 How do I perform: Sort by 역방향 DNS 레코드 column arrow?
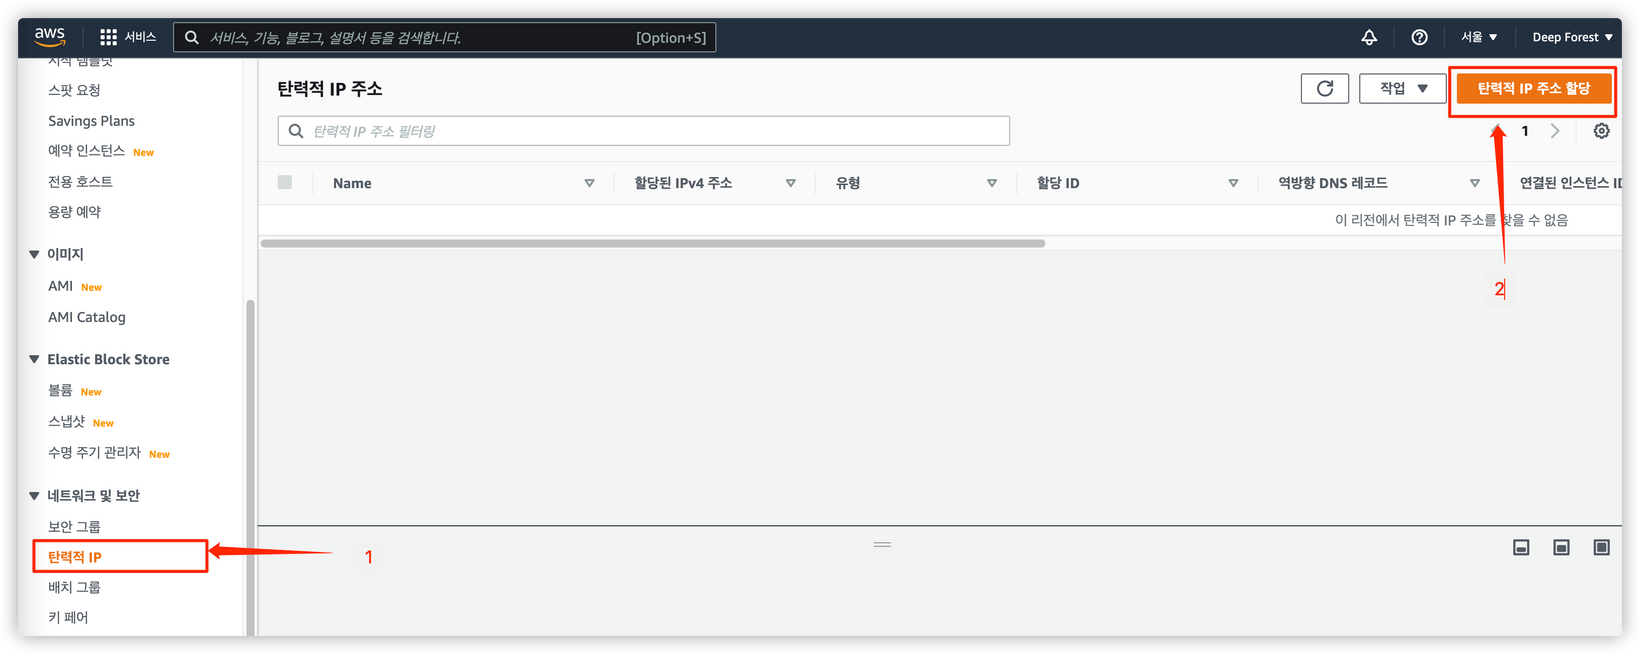click(1474, 183)
